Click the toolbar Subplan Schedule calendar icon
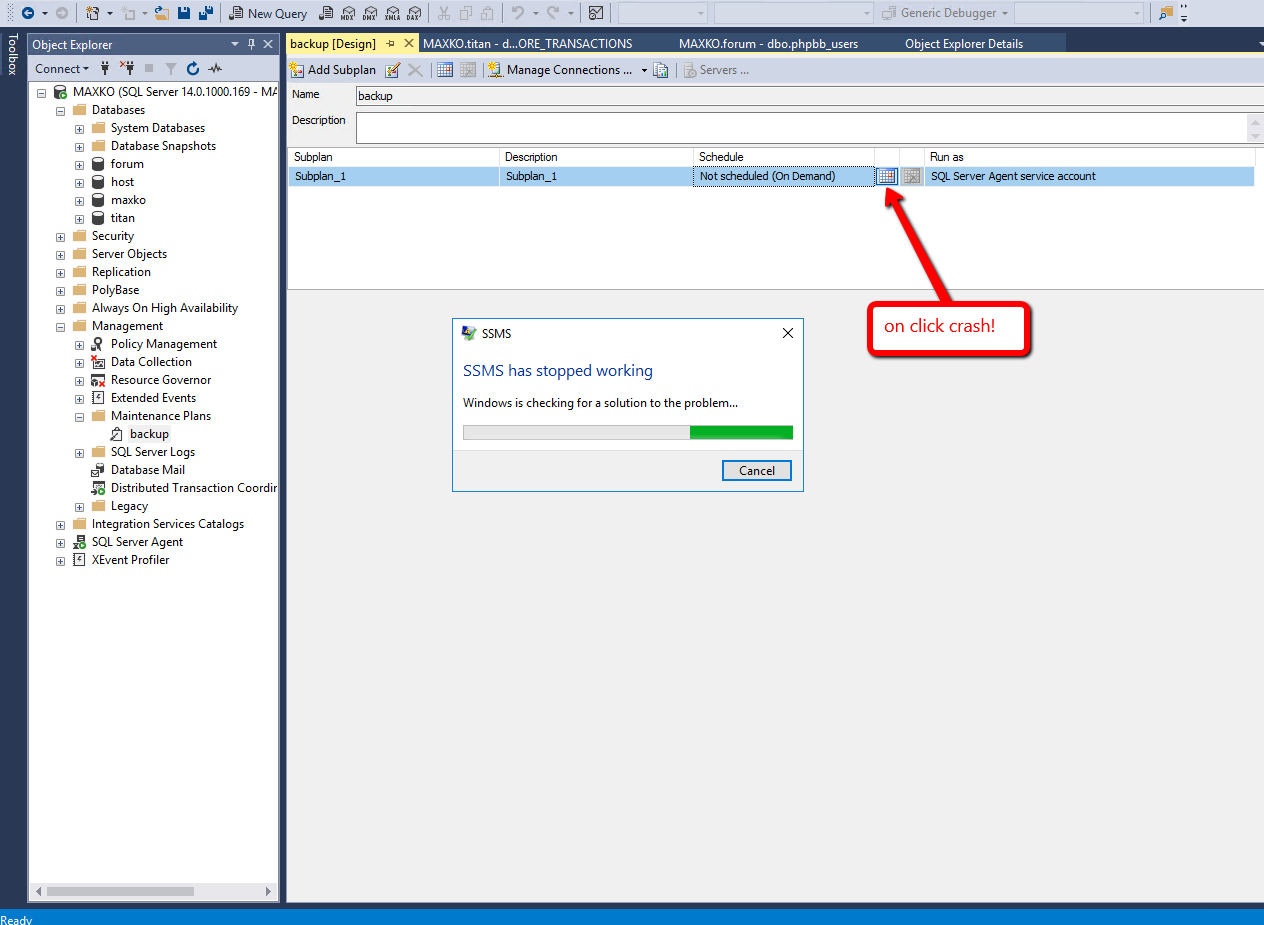The image size is (1264, 925). [445, 70]
